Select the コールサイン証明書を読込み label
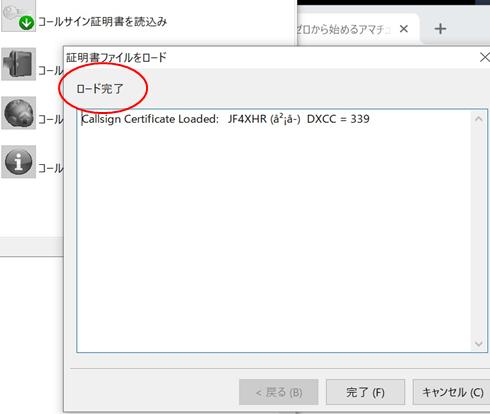The image size is (490, 414). [102, 22]
